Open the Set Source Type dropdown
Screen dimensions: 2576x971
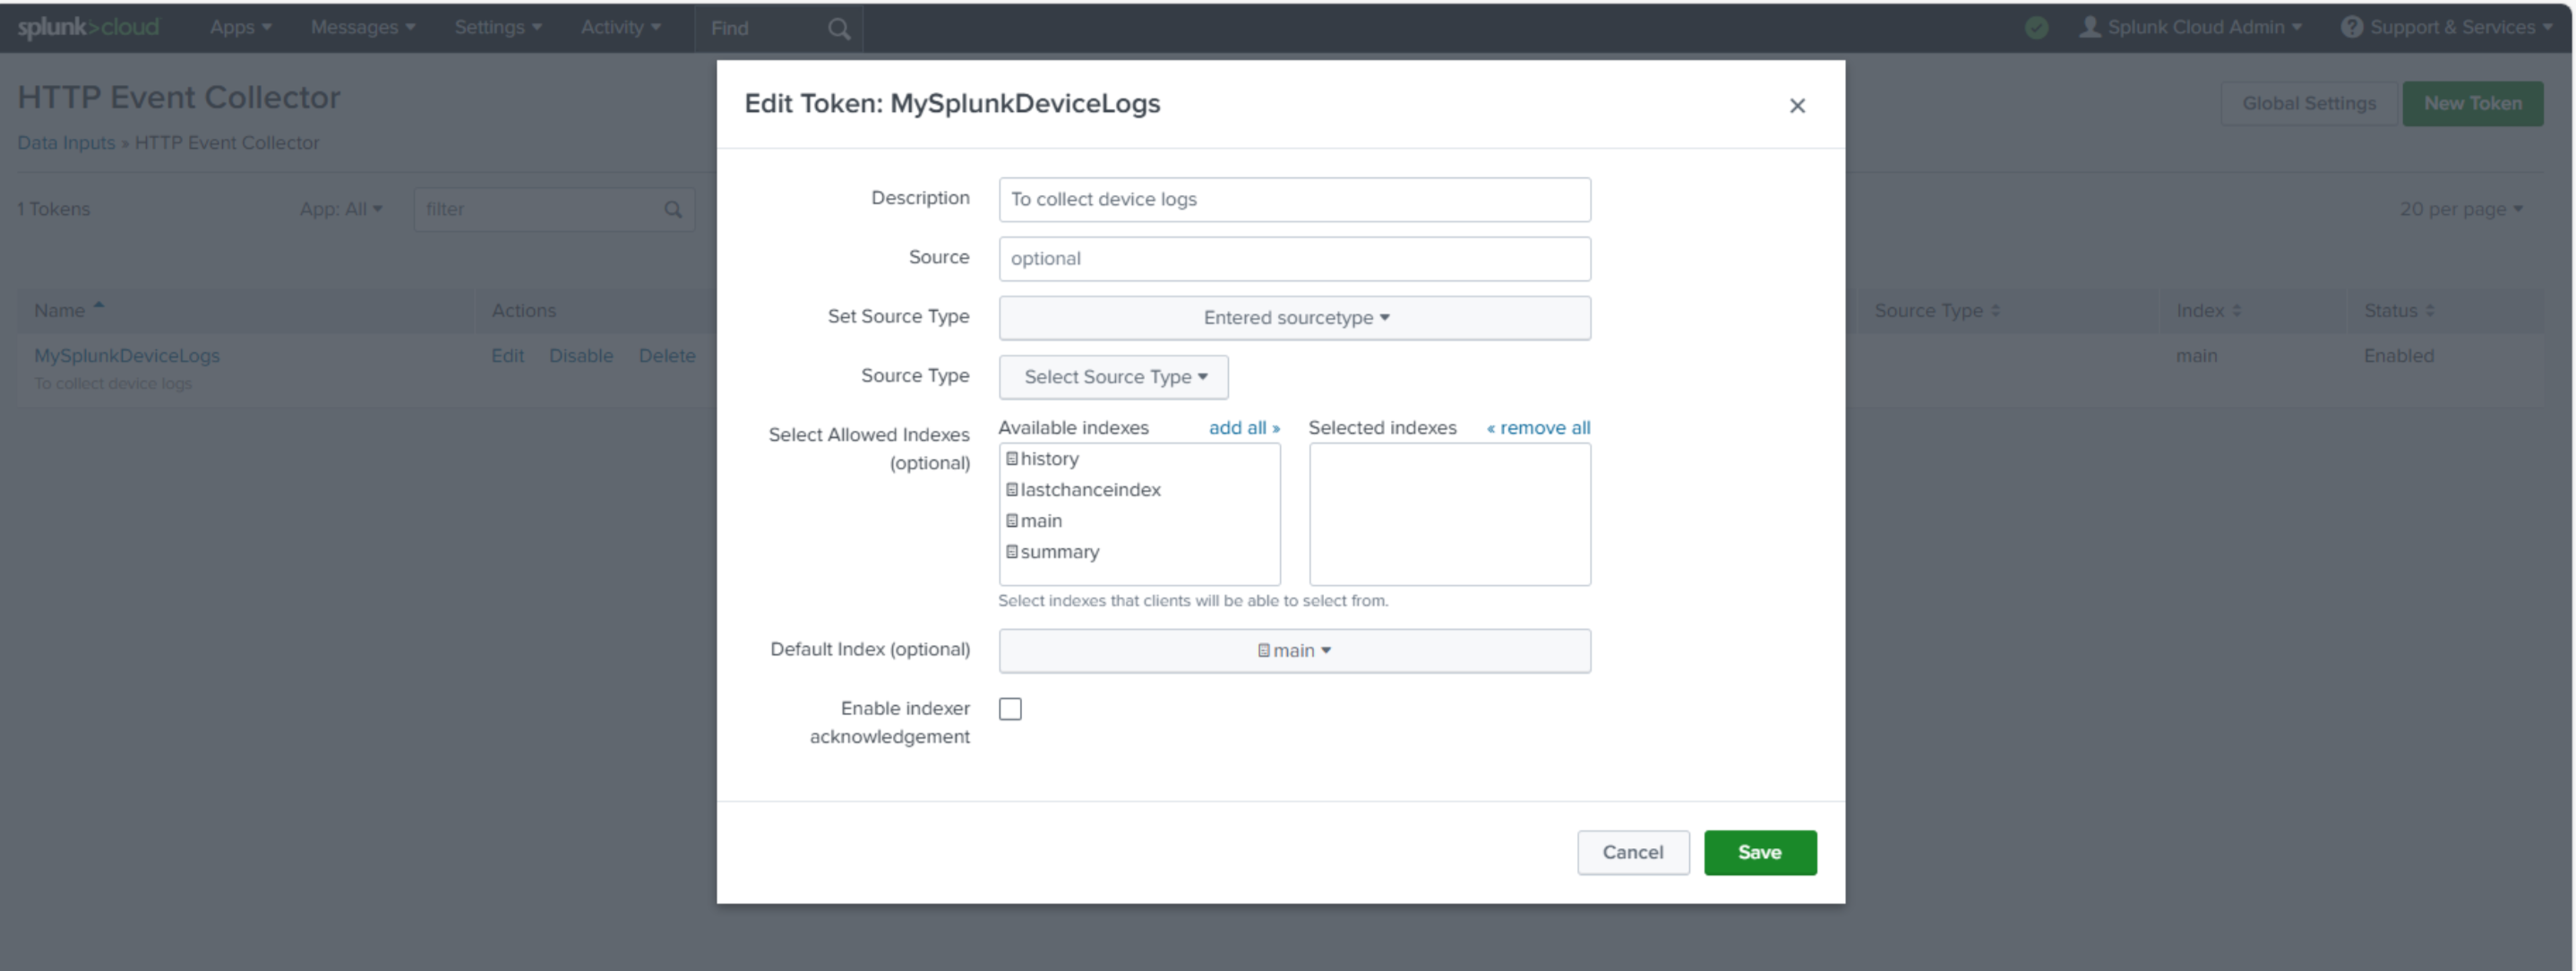(1294, 318)
